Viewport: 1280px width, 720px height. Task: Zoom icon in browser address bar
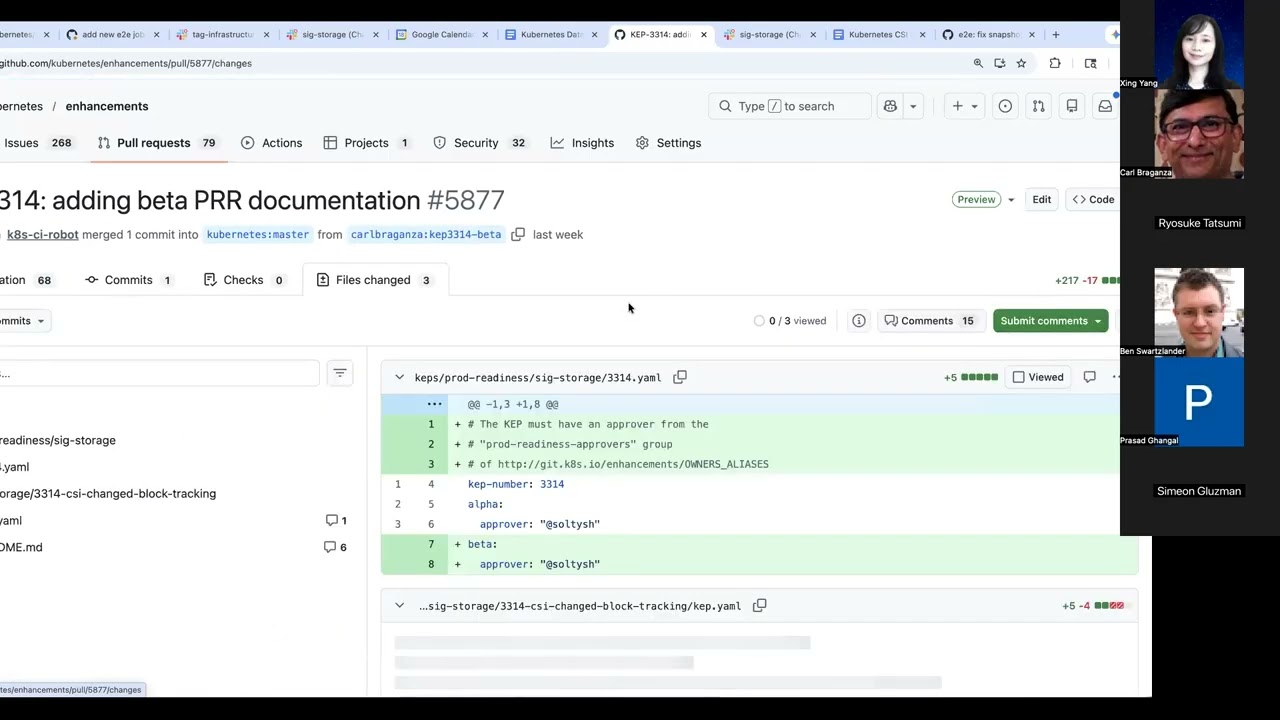pos(978,63)
